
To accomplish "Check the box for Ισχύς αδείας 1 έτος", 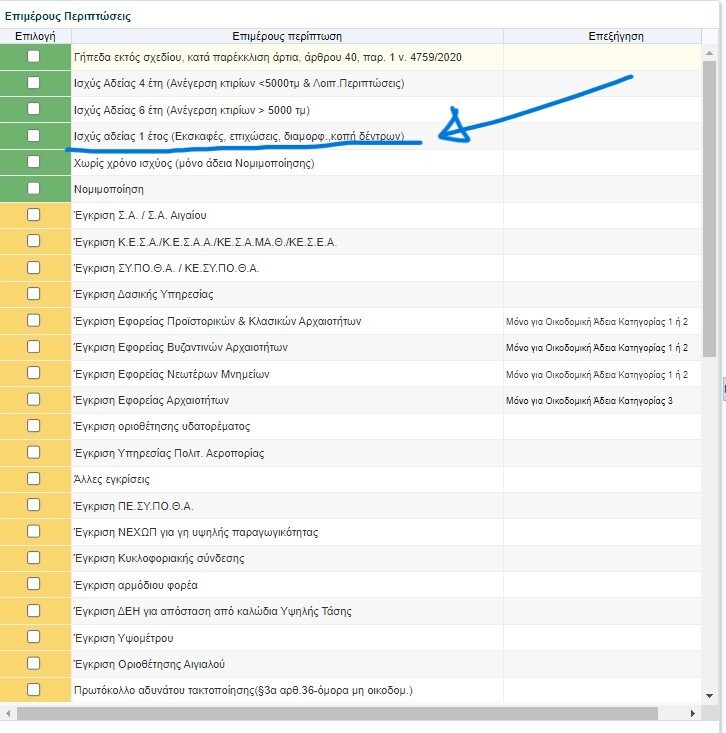I will coord(34,135).
